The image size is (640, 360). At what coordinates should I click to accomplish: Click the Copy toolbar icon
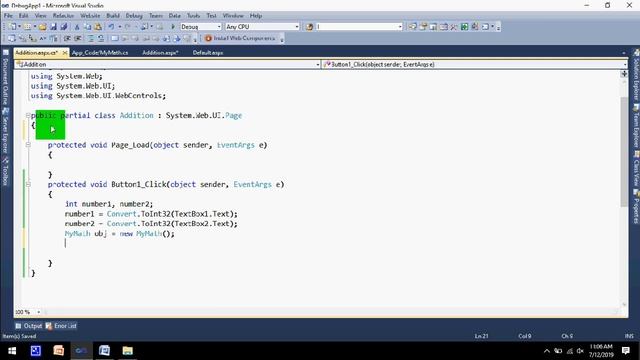(x=87, y=27)
